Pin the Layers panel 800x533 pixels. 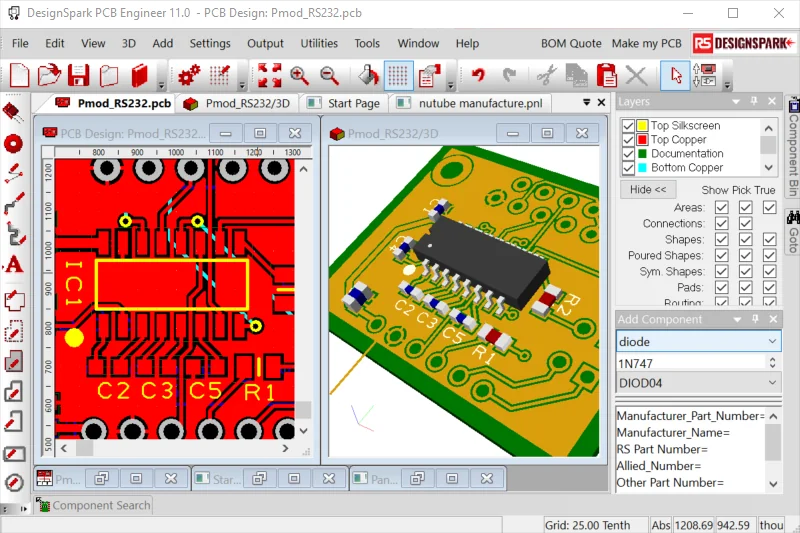tap(754, 101)
